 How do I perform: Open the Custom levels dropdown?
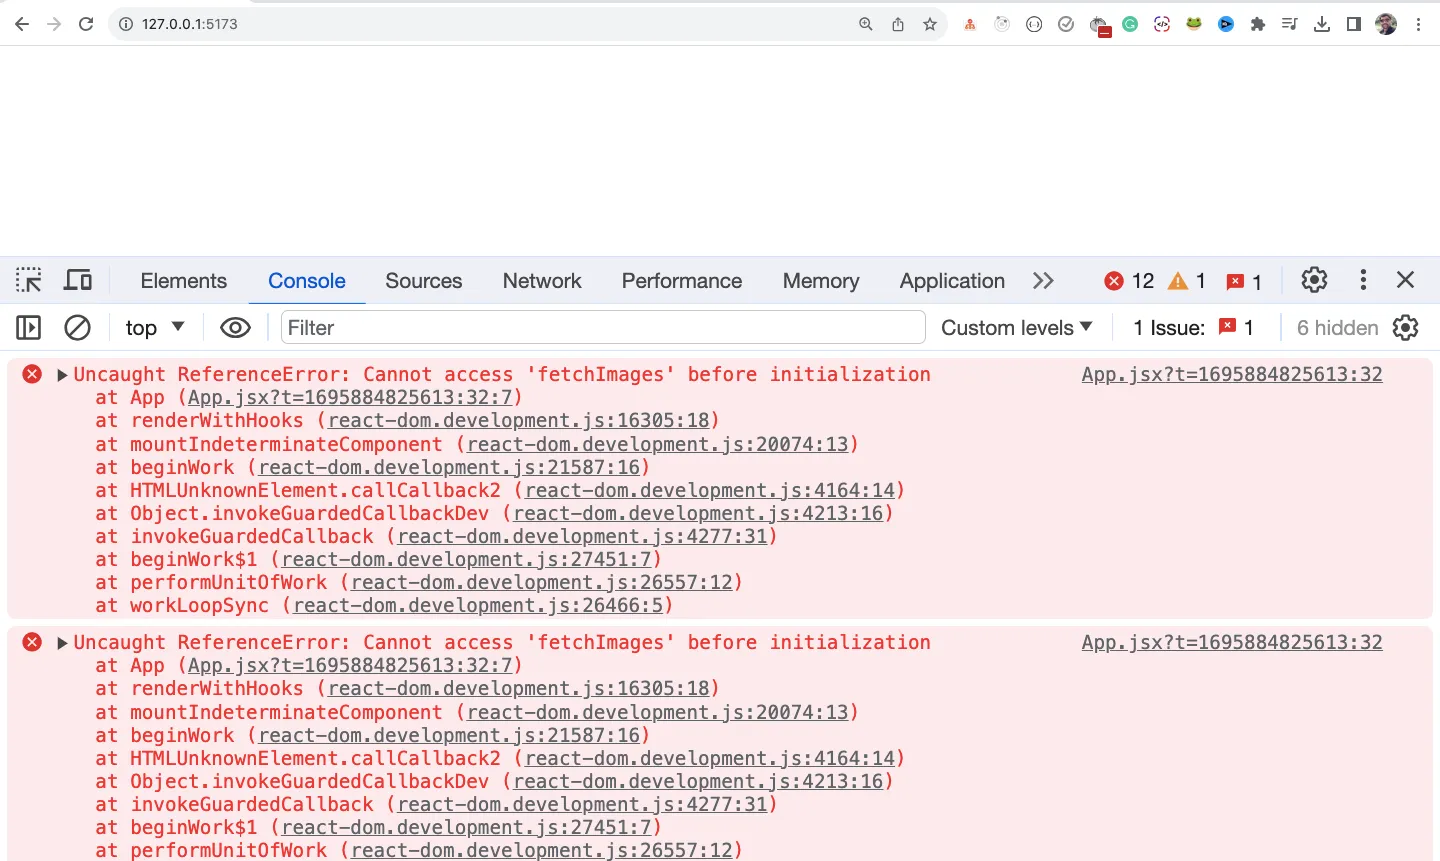1016,327
